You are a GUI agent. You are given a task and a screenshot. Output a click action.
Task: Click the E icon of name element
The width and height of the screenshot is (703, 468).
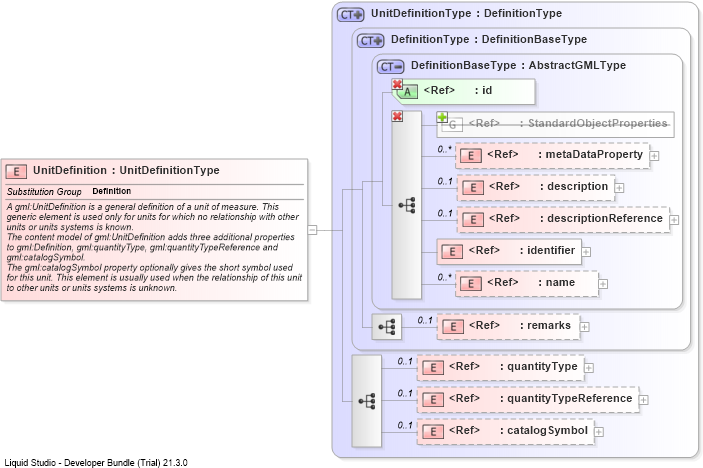click(471, 283)
